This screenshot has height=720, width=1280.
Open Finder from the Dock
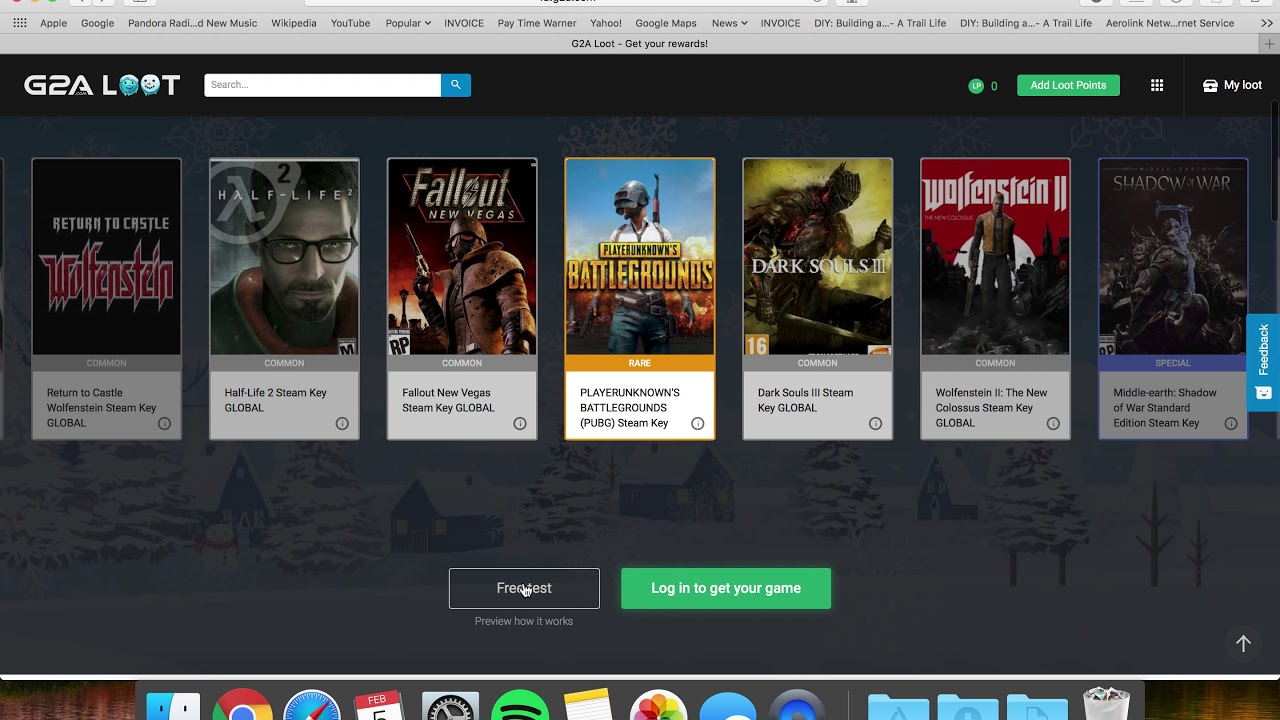pyautogui.click(x=173, y=705)
